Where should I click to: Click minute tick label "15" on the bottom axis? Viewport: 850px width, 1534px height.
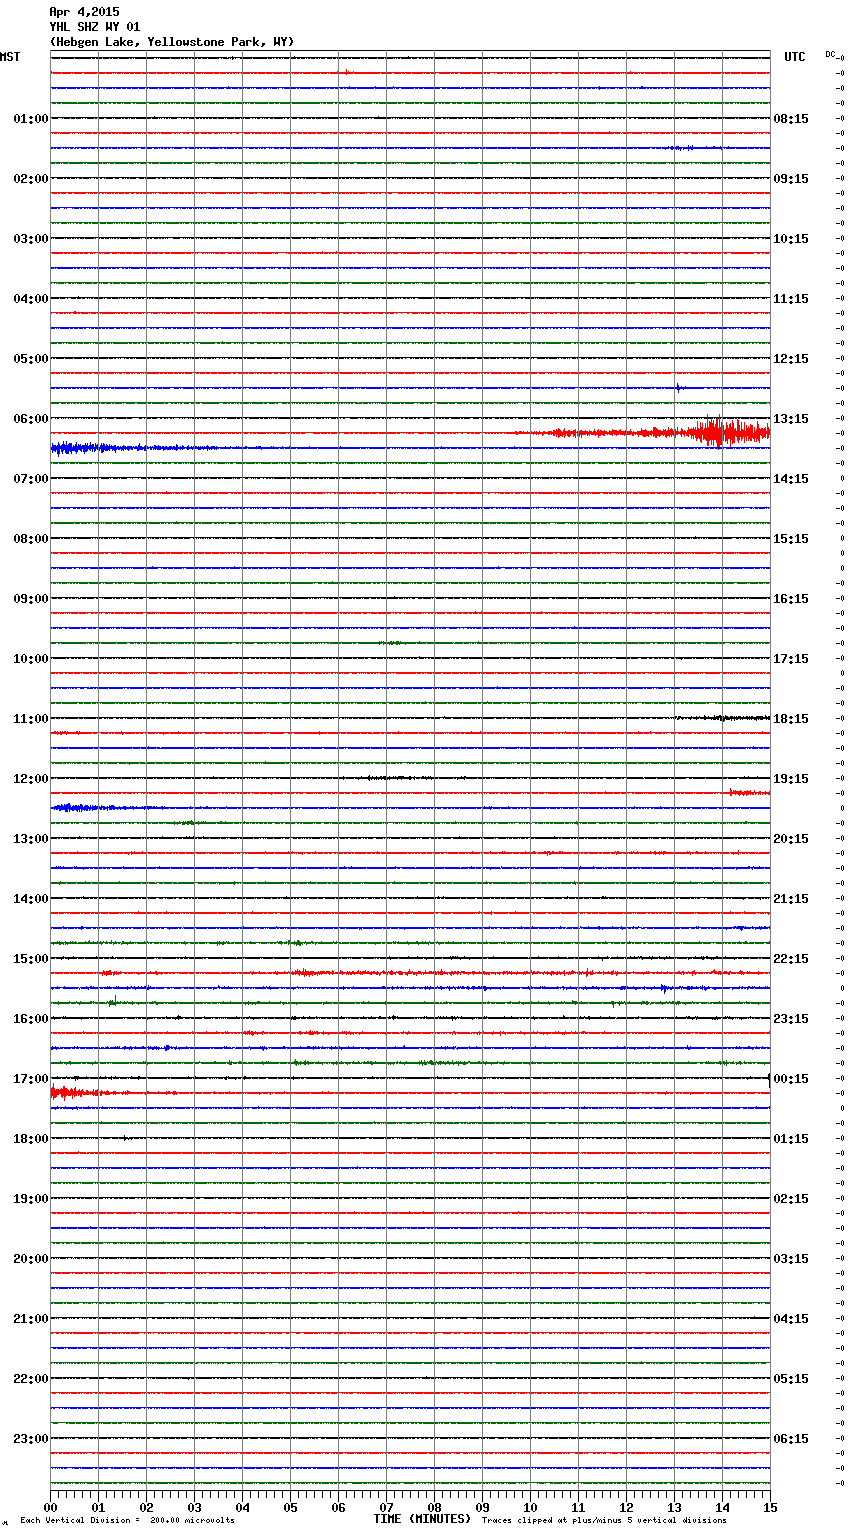(x=770, y=1507)
